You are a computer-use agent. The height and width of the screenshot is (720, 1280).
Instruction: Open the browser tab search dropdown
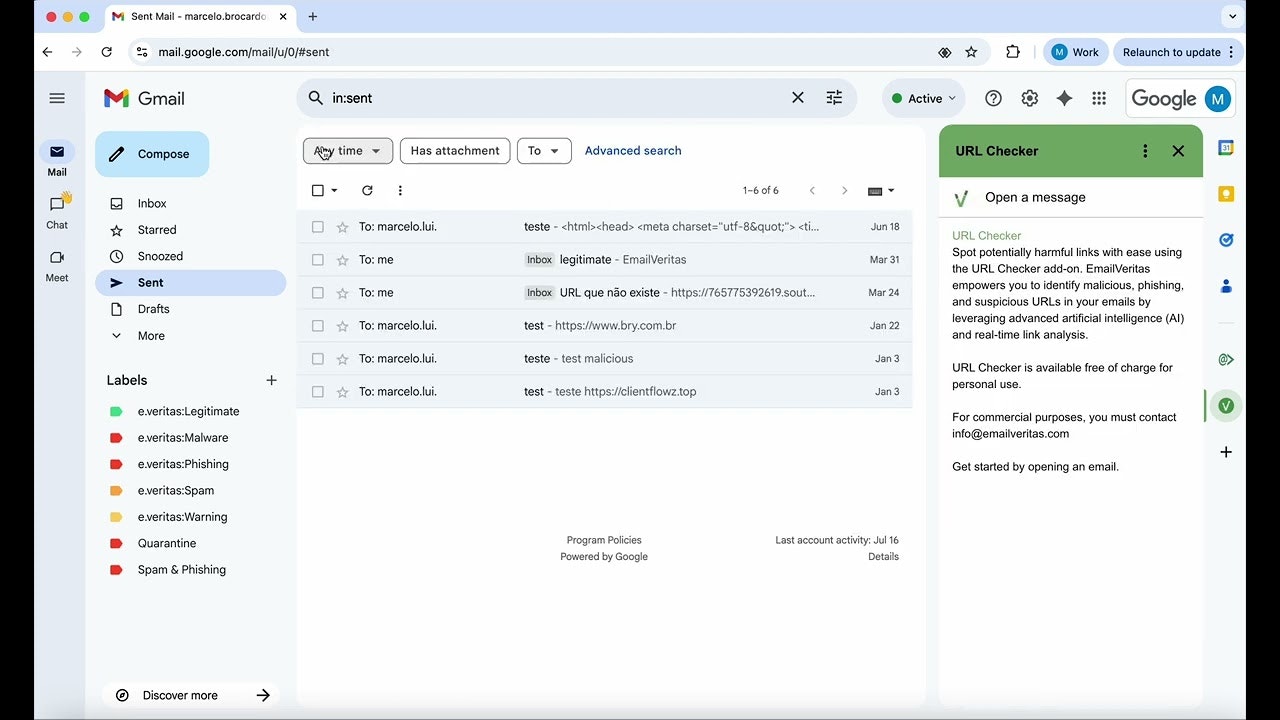1231,17
